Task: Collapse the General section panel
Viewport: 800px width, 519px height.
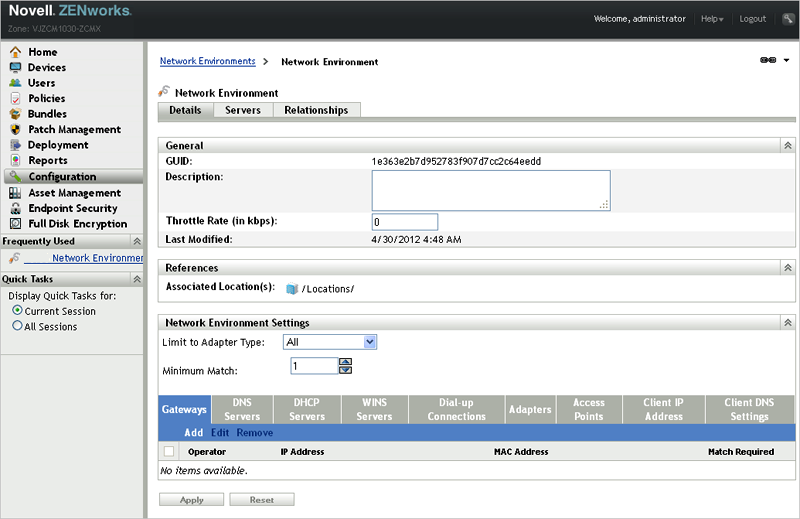Action: [787, 146]
